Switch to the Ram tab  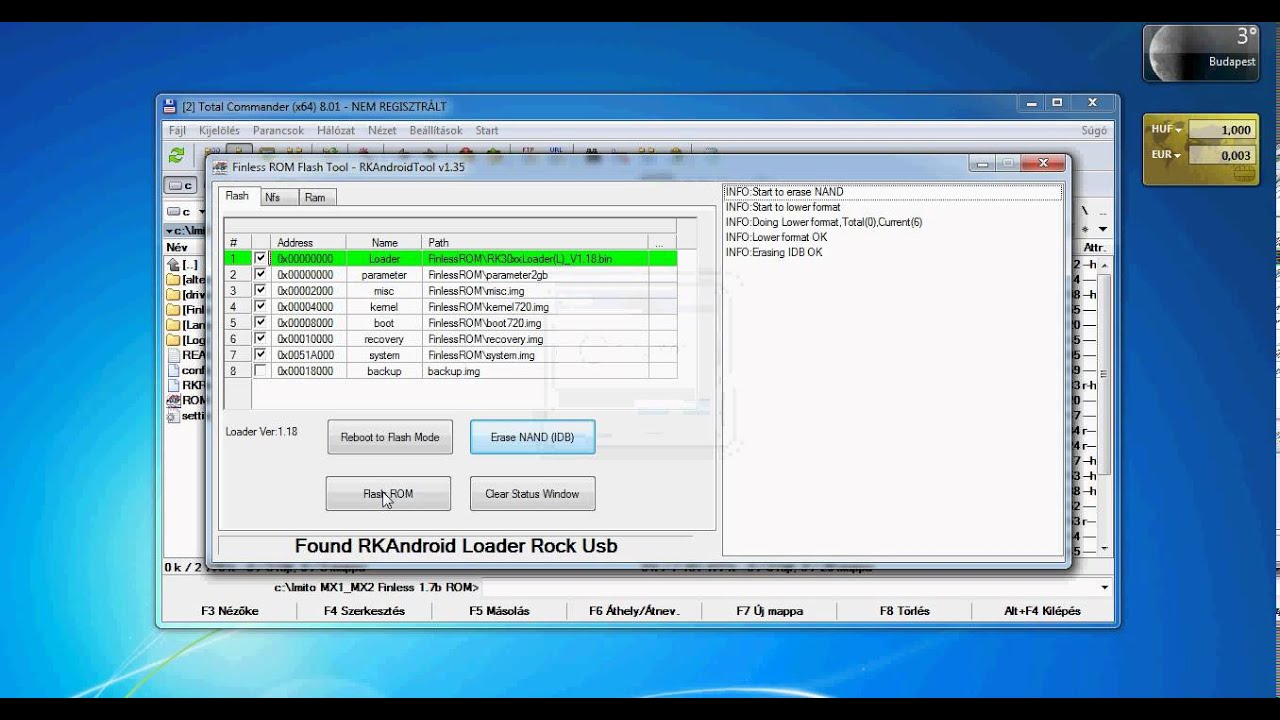pos(315,198)
